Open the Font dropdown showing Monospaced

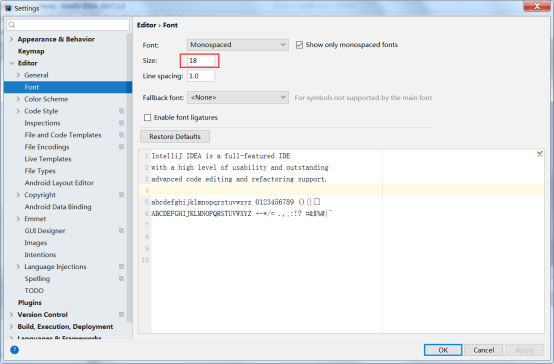coord(238,45)
